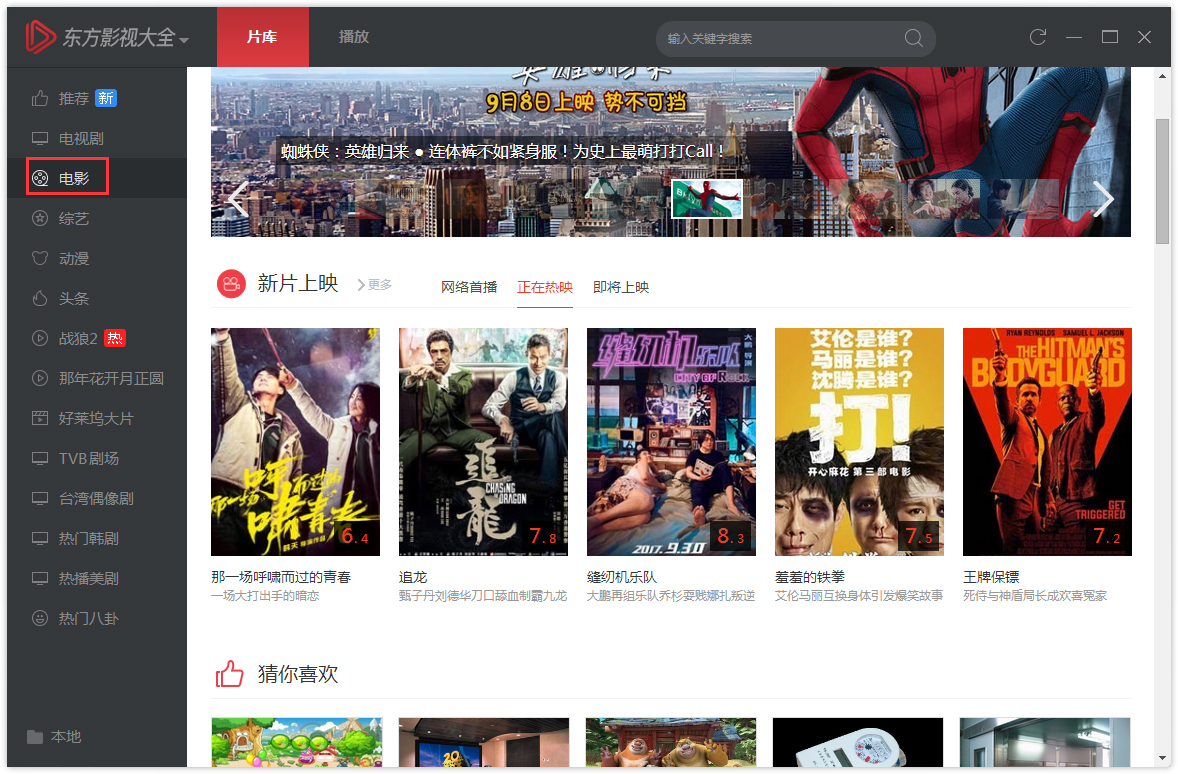Go to next banner slide arrow
This screenshot has height=774, width=1178.
pos(1102,199)
